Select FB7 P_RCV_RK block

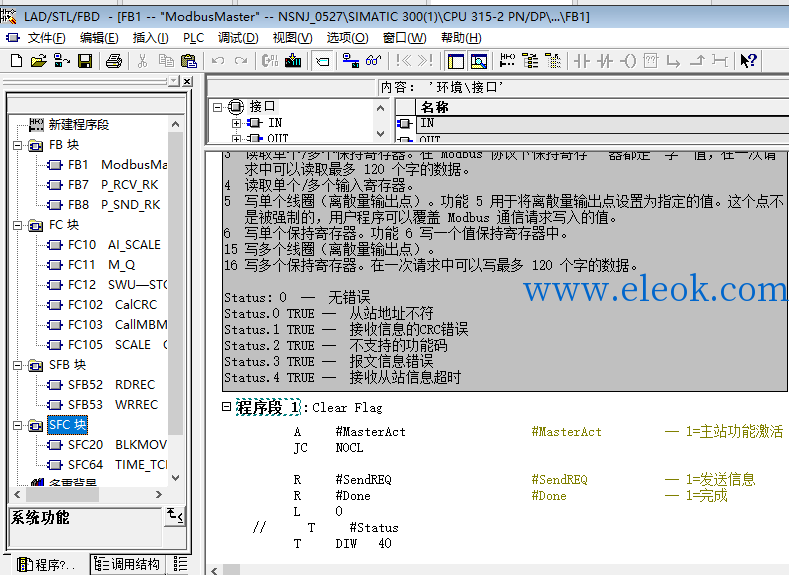[103, 185]
